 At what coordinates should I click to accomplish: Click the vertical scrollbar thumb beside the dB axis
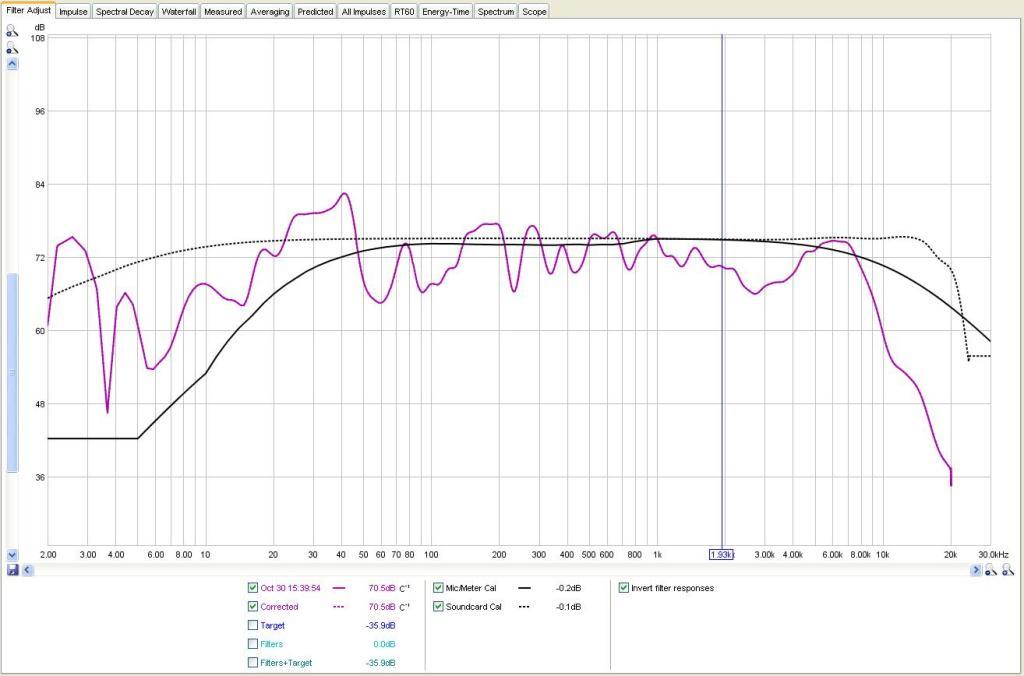pyautogui.click(x=12, y=372)
